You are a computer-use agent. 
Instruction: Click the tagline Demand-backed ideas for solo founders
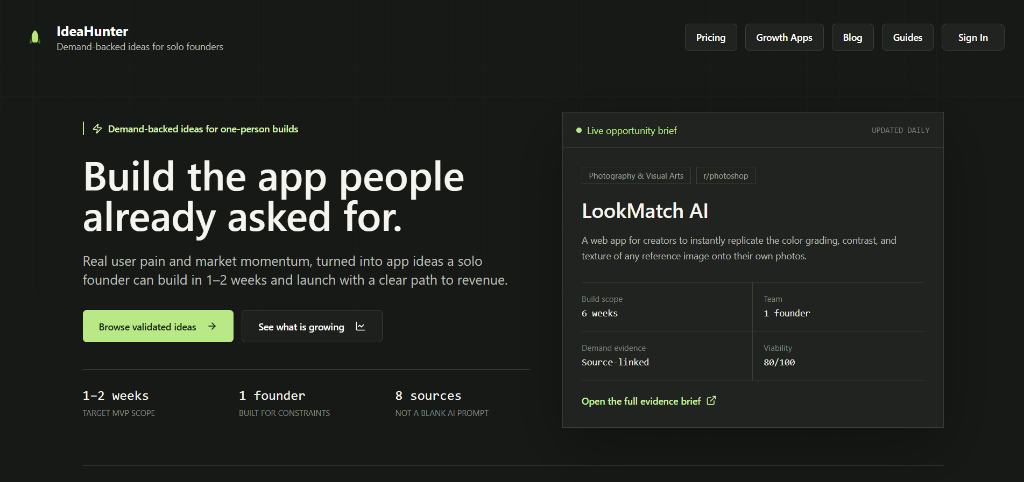140,47
